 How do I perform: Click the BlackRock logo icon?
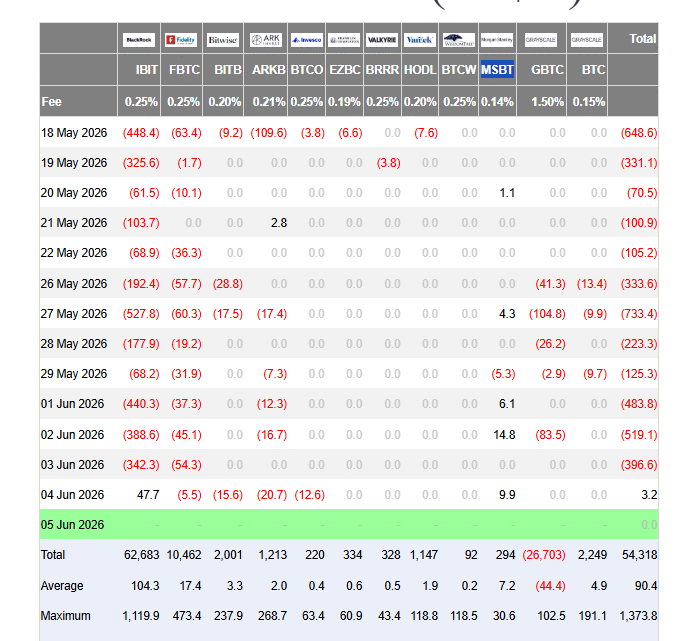139,40
